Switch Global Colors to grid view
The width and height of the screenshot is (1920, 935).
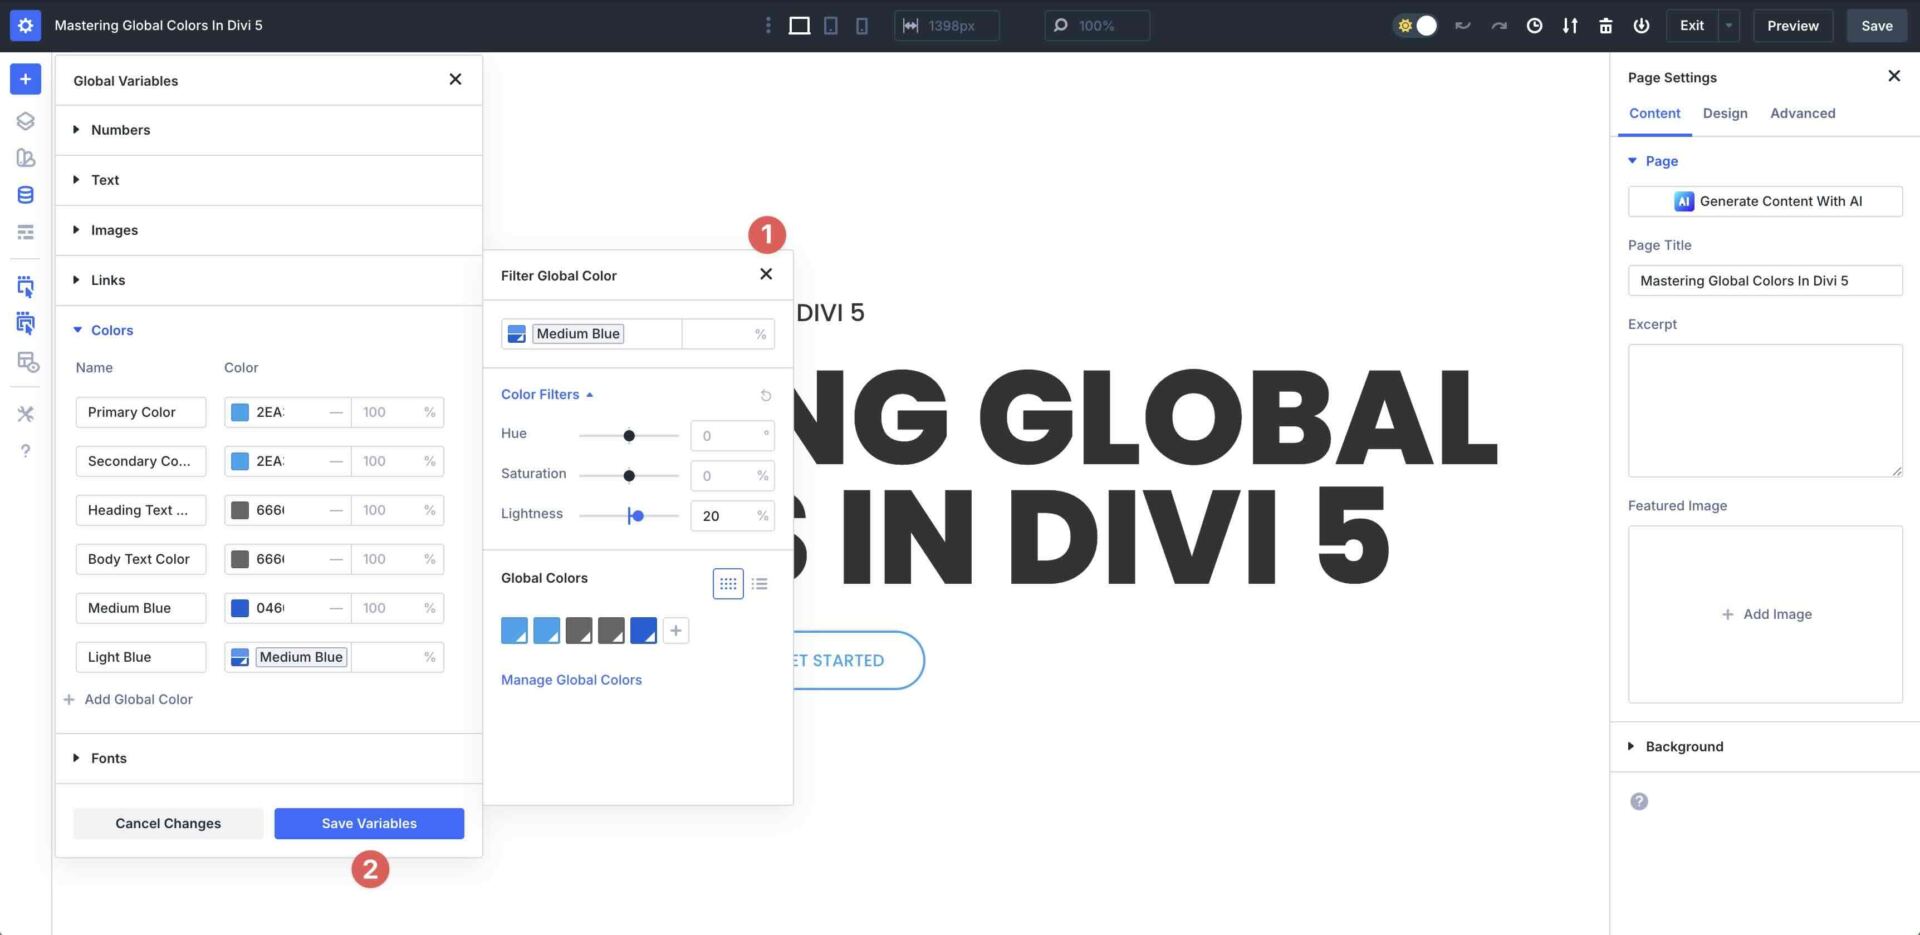(727, 584)
